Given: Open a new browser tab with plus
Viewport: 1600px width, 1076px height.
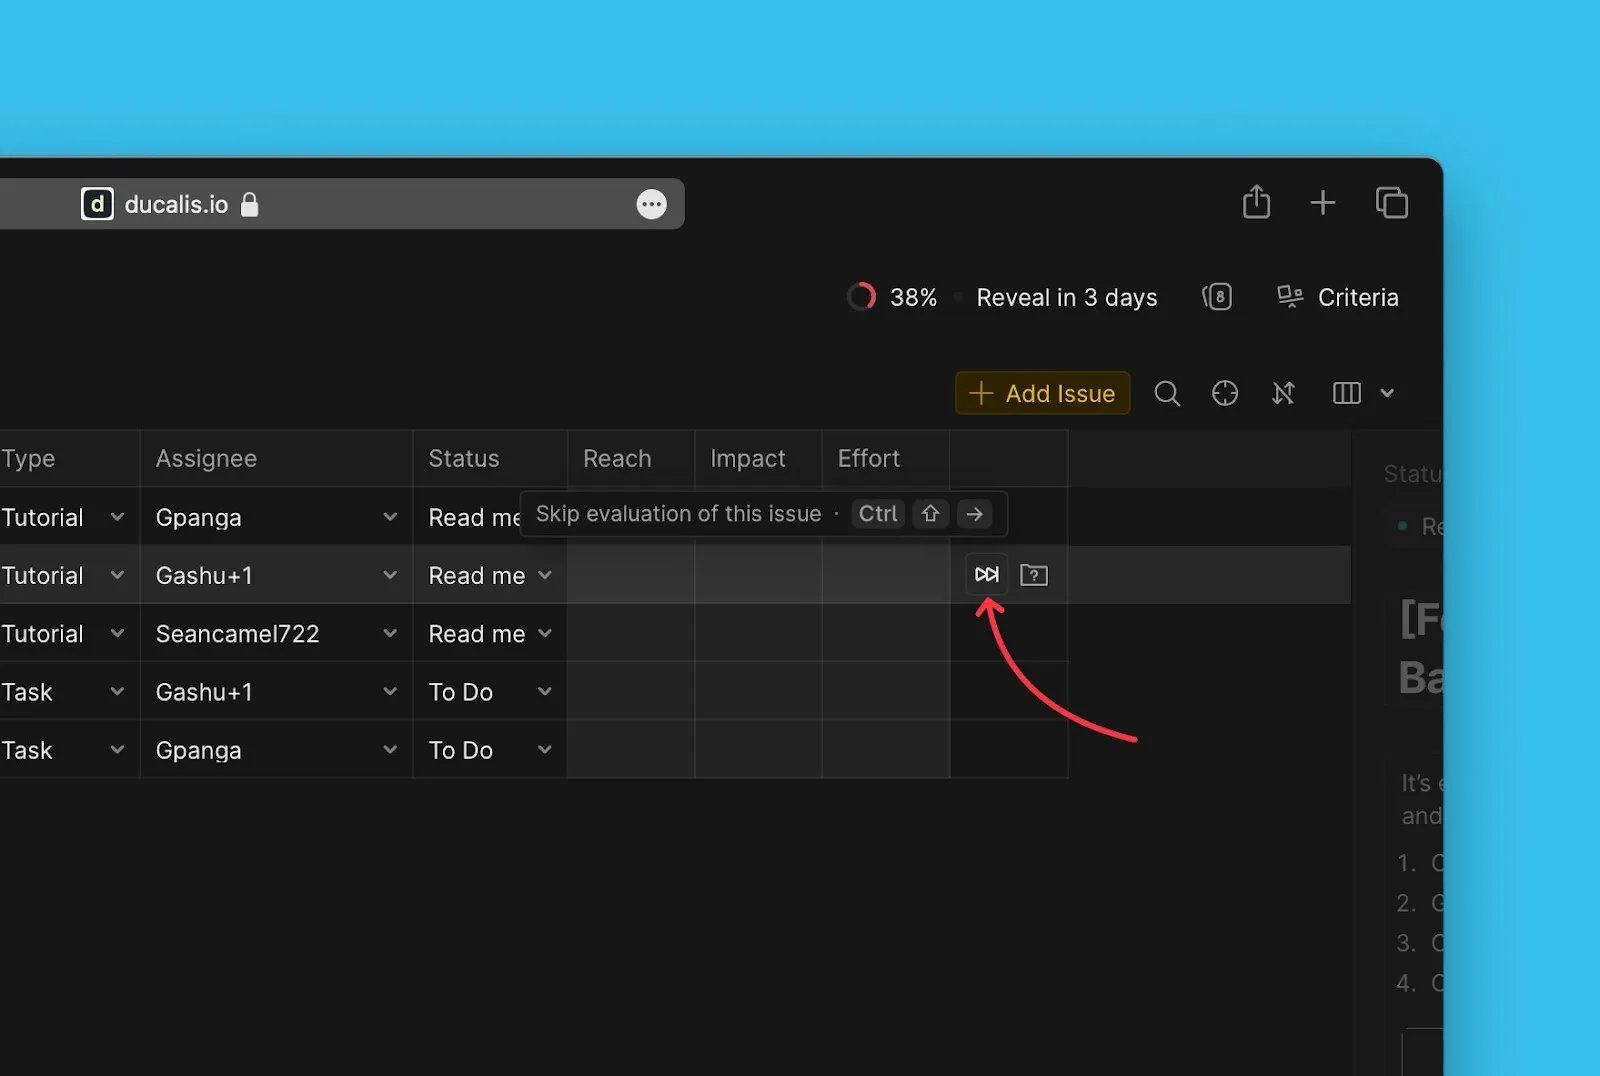Looking at the screenshot, I should 1322,203.
